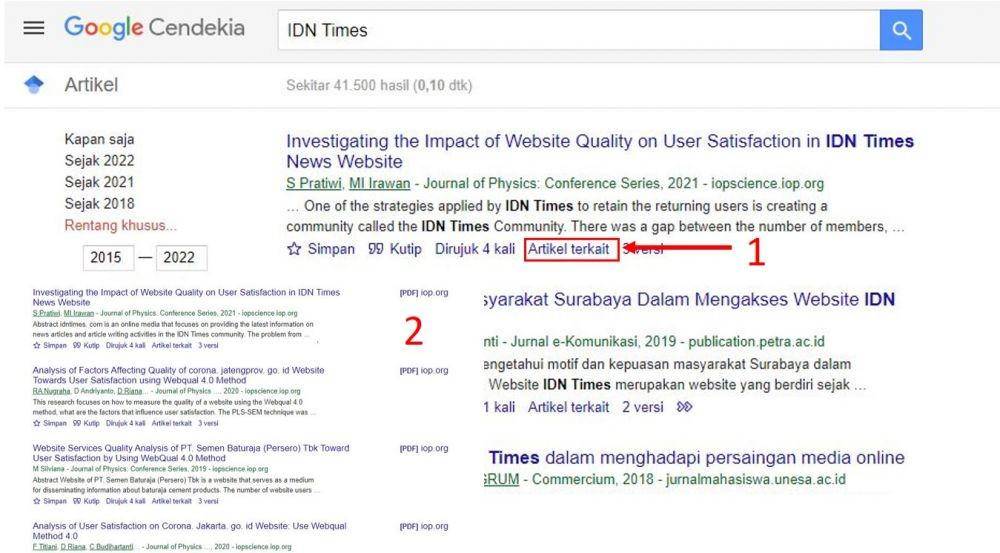Open the Artikel section heading
Viewport: 1000px width, 553px height.
click(91, 84)
